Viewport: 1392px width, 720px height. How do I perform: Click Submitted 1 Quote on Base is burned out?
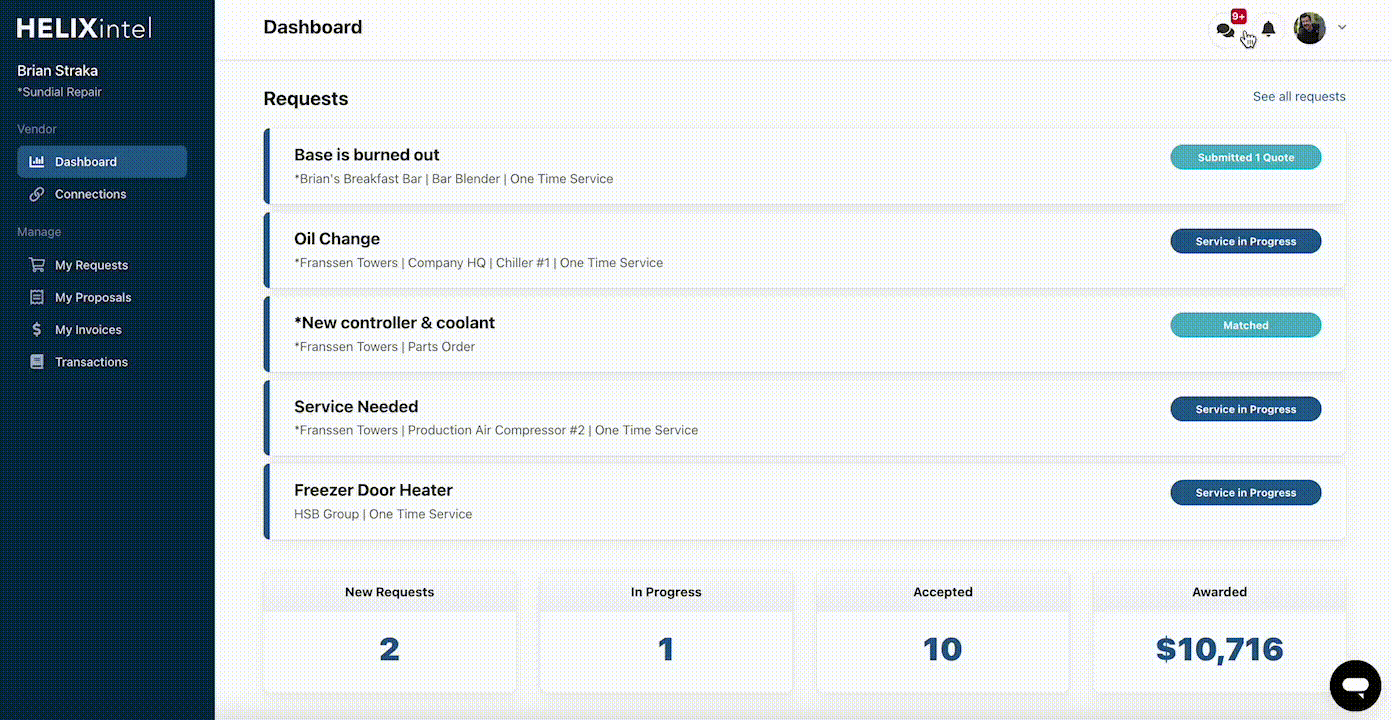coord(1245,157)
